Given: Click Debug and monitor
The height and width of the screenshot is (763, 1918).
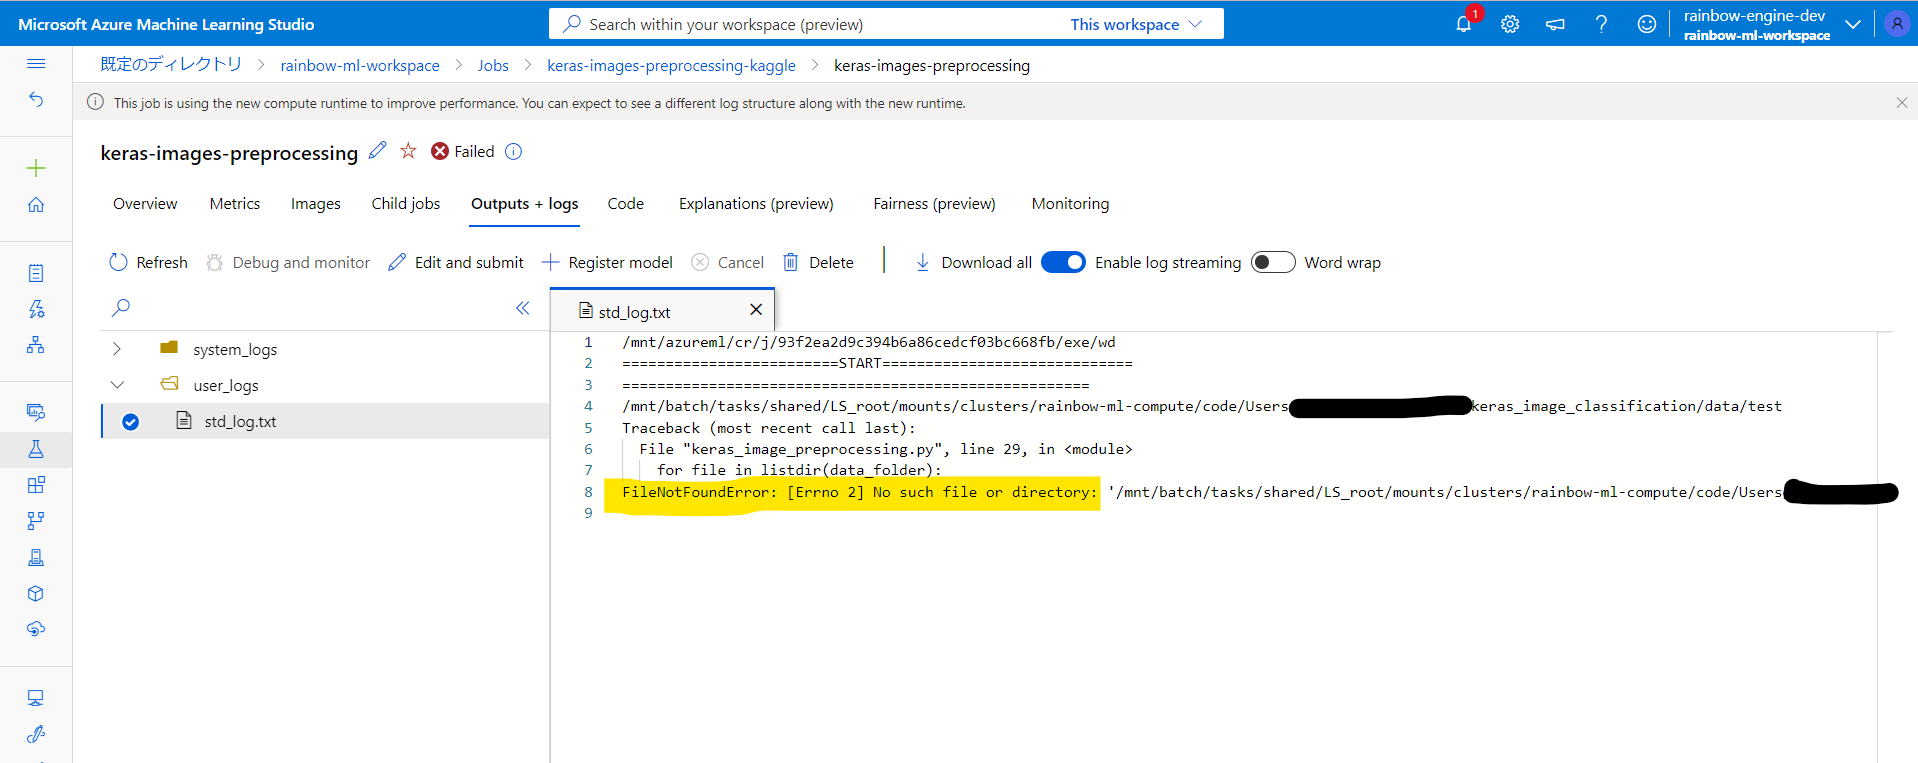Looking at the screenshot, I should pyautogui.click(x=288, y=262).
